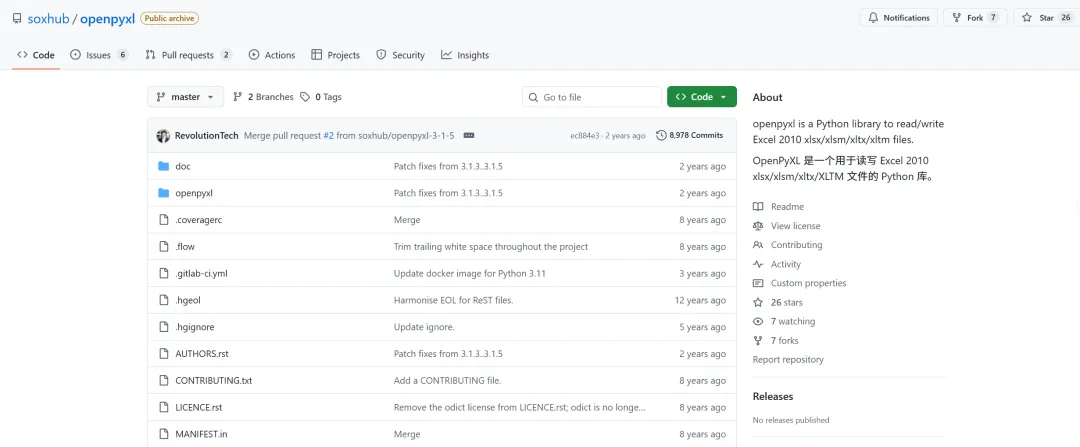The width and height of the screenshot is (1080, 447).
Task: Click the LICENCE.rst file icon
Action: 163,408
